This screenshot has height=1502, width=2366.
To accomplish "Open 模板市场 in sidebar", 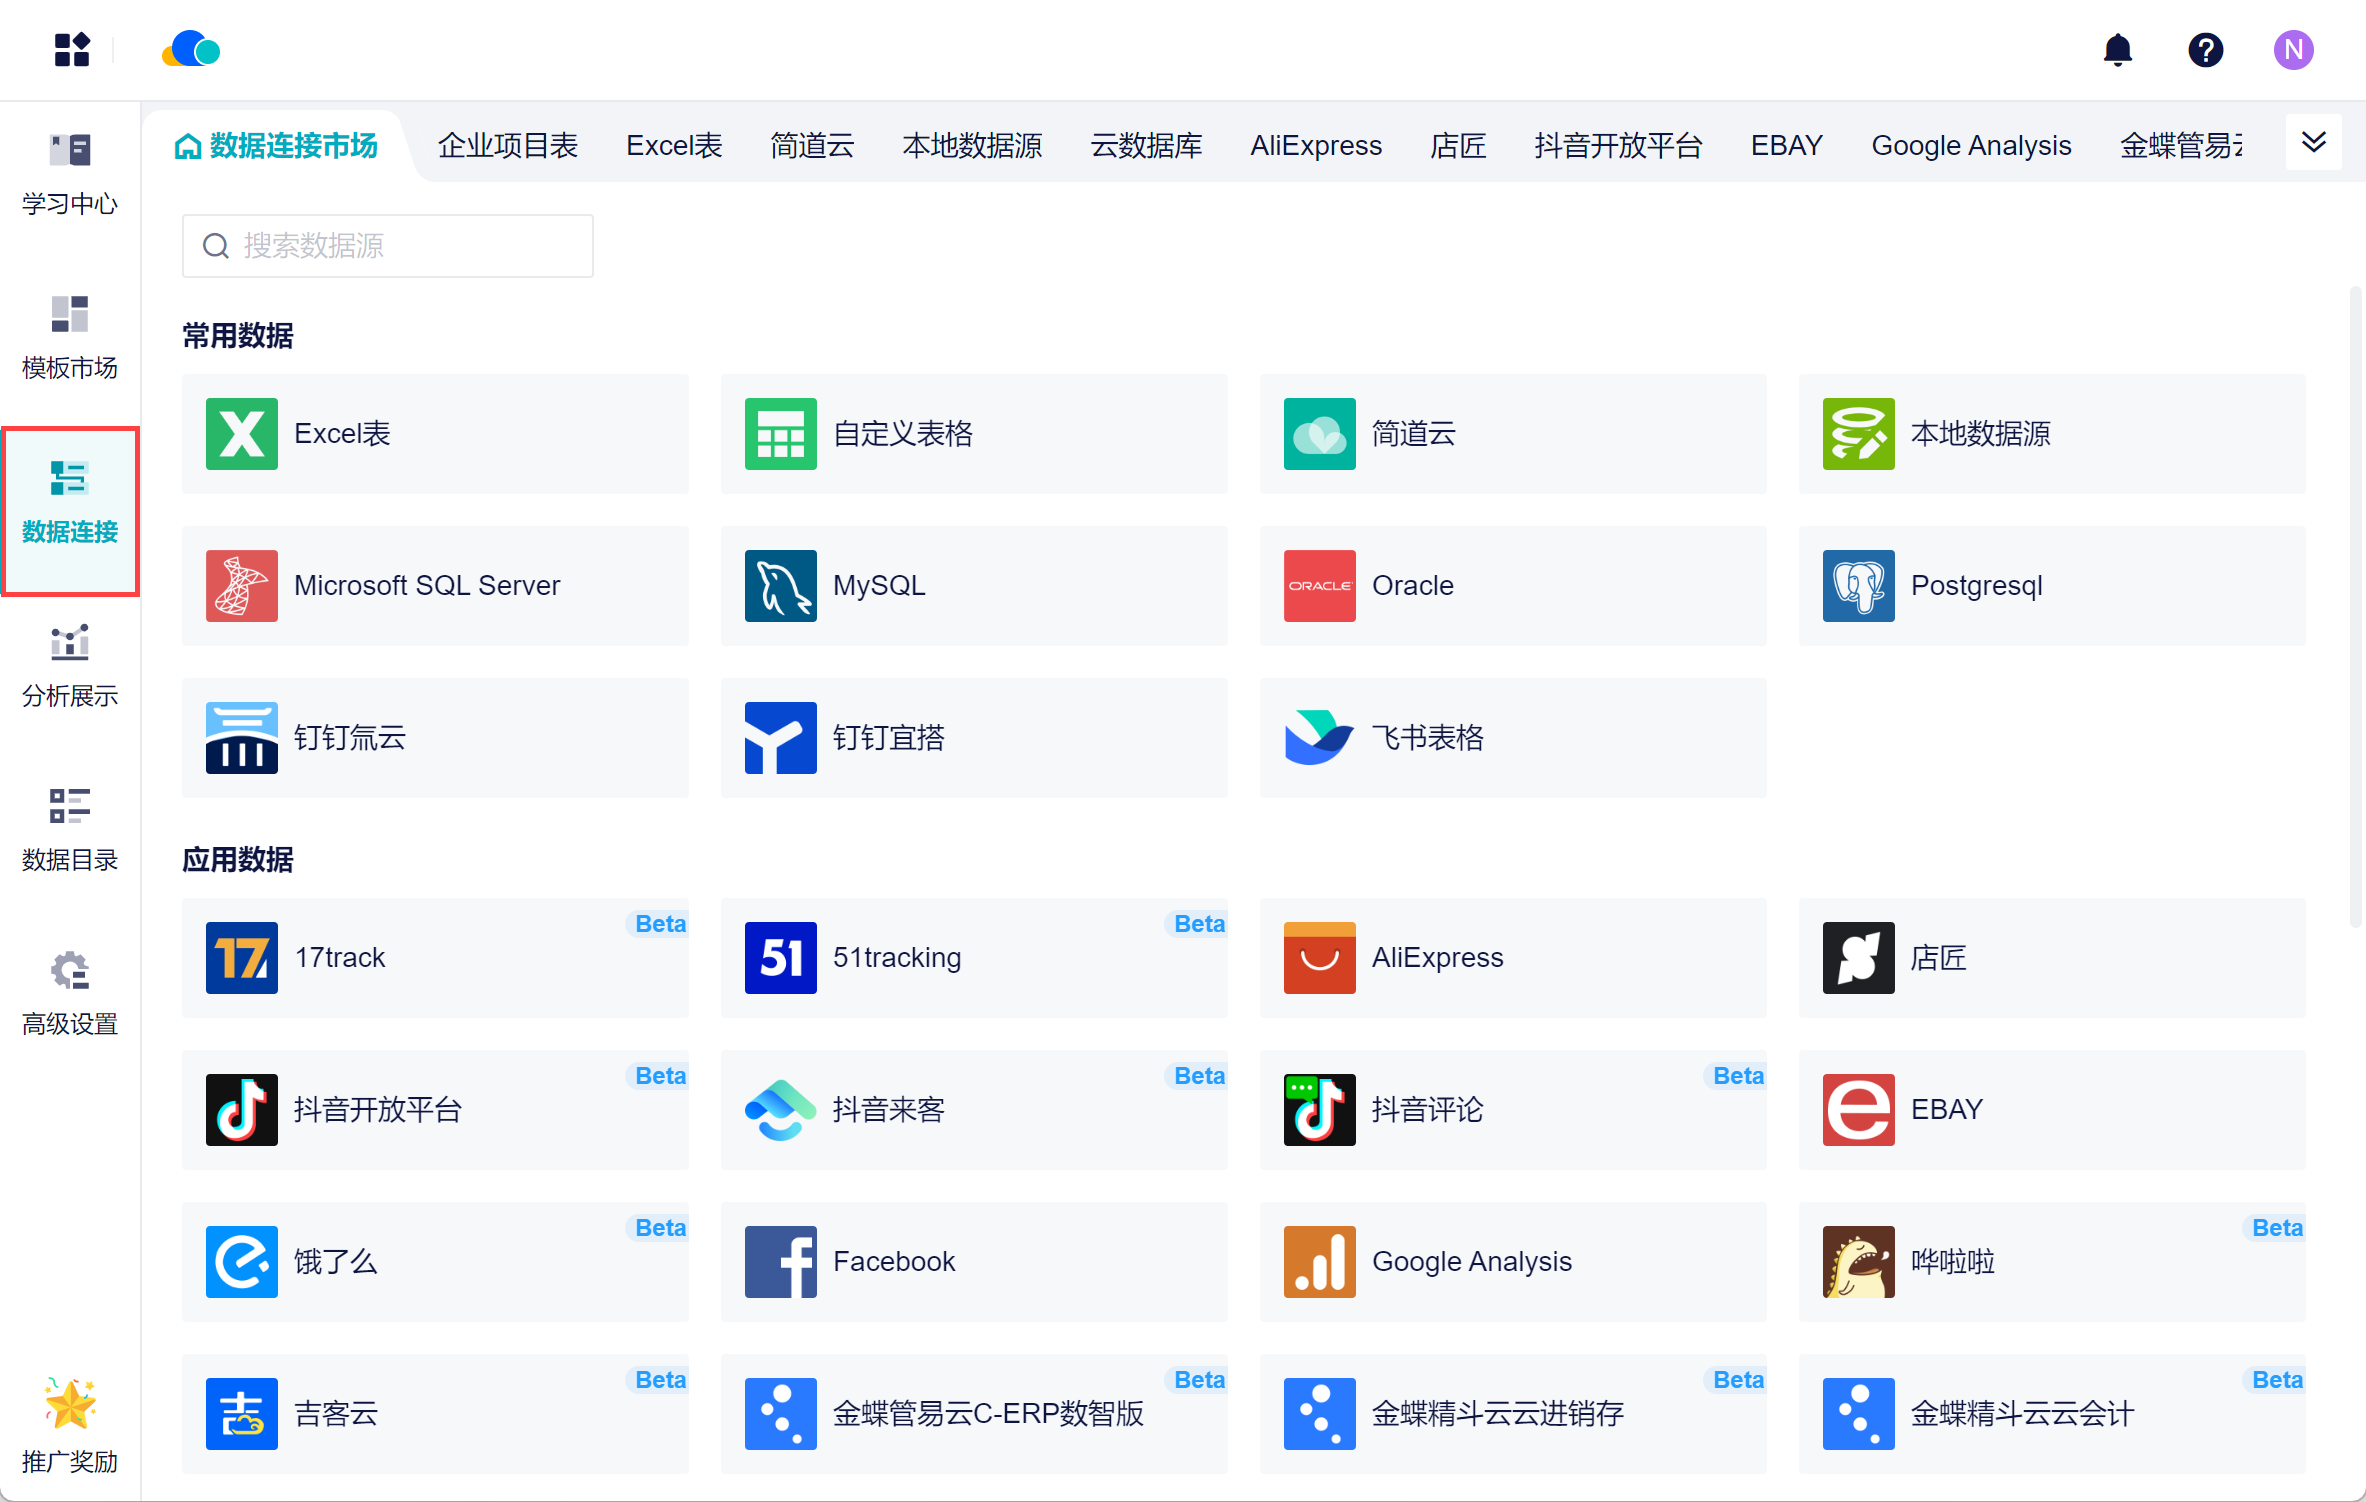I will pyautogui.click(x=70, y=339).
